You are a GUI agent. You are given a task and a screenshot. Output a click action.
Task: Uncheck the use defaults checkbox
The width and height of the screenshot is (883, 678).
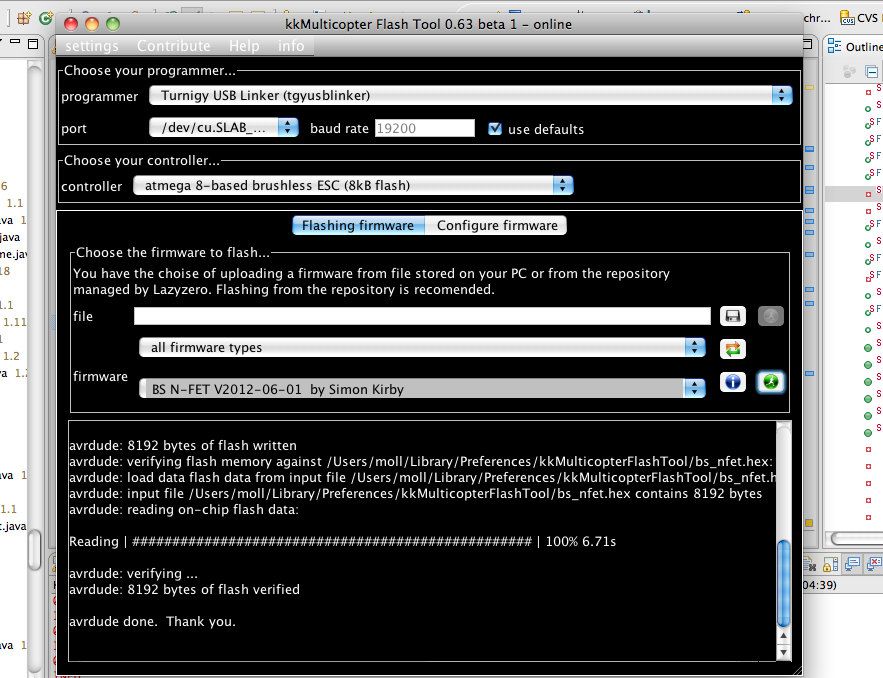[x=494, y=127]
